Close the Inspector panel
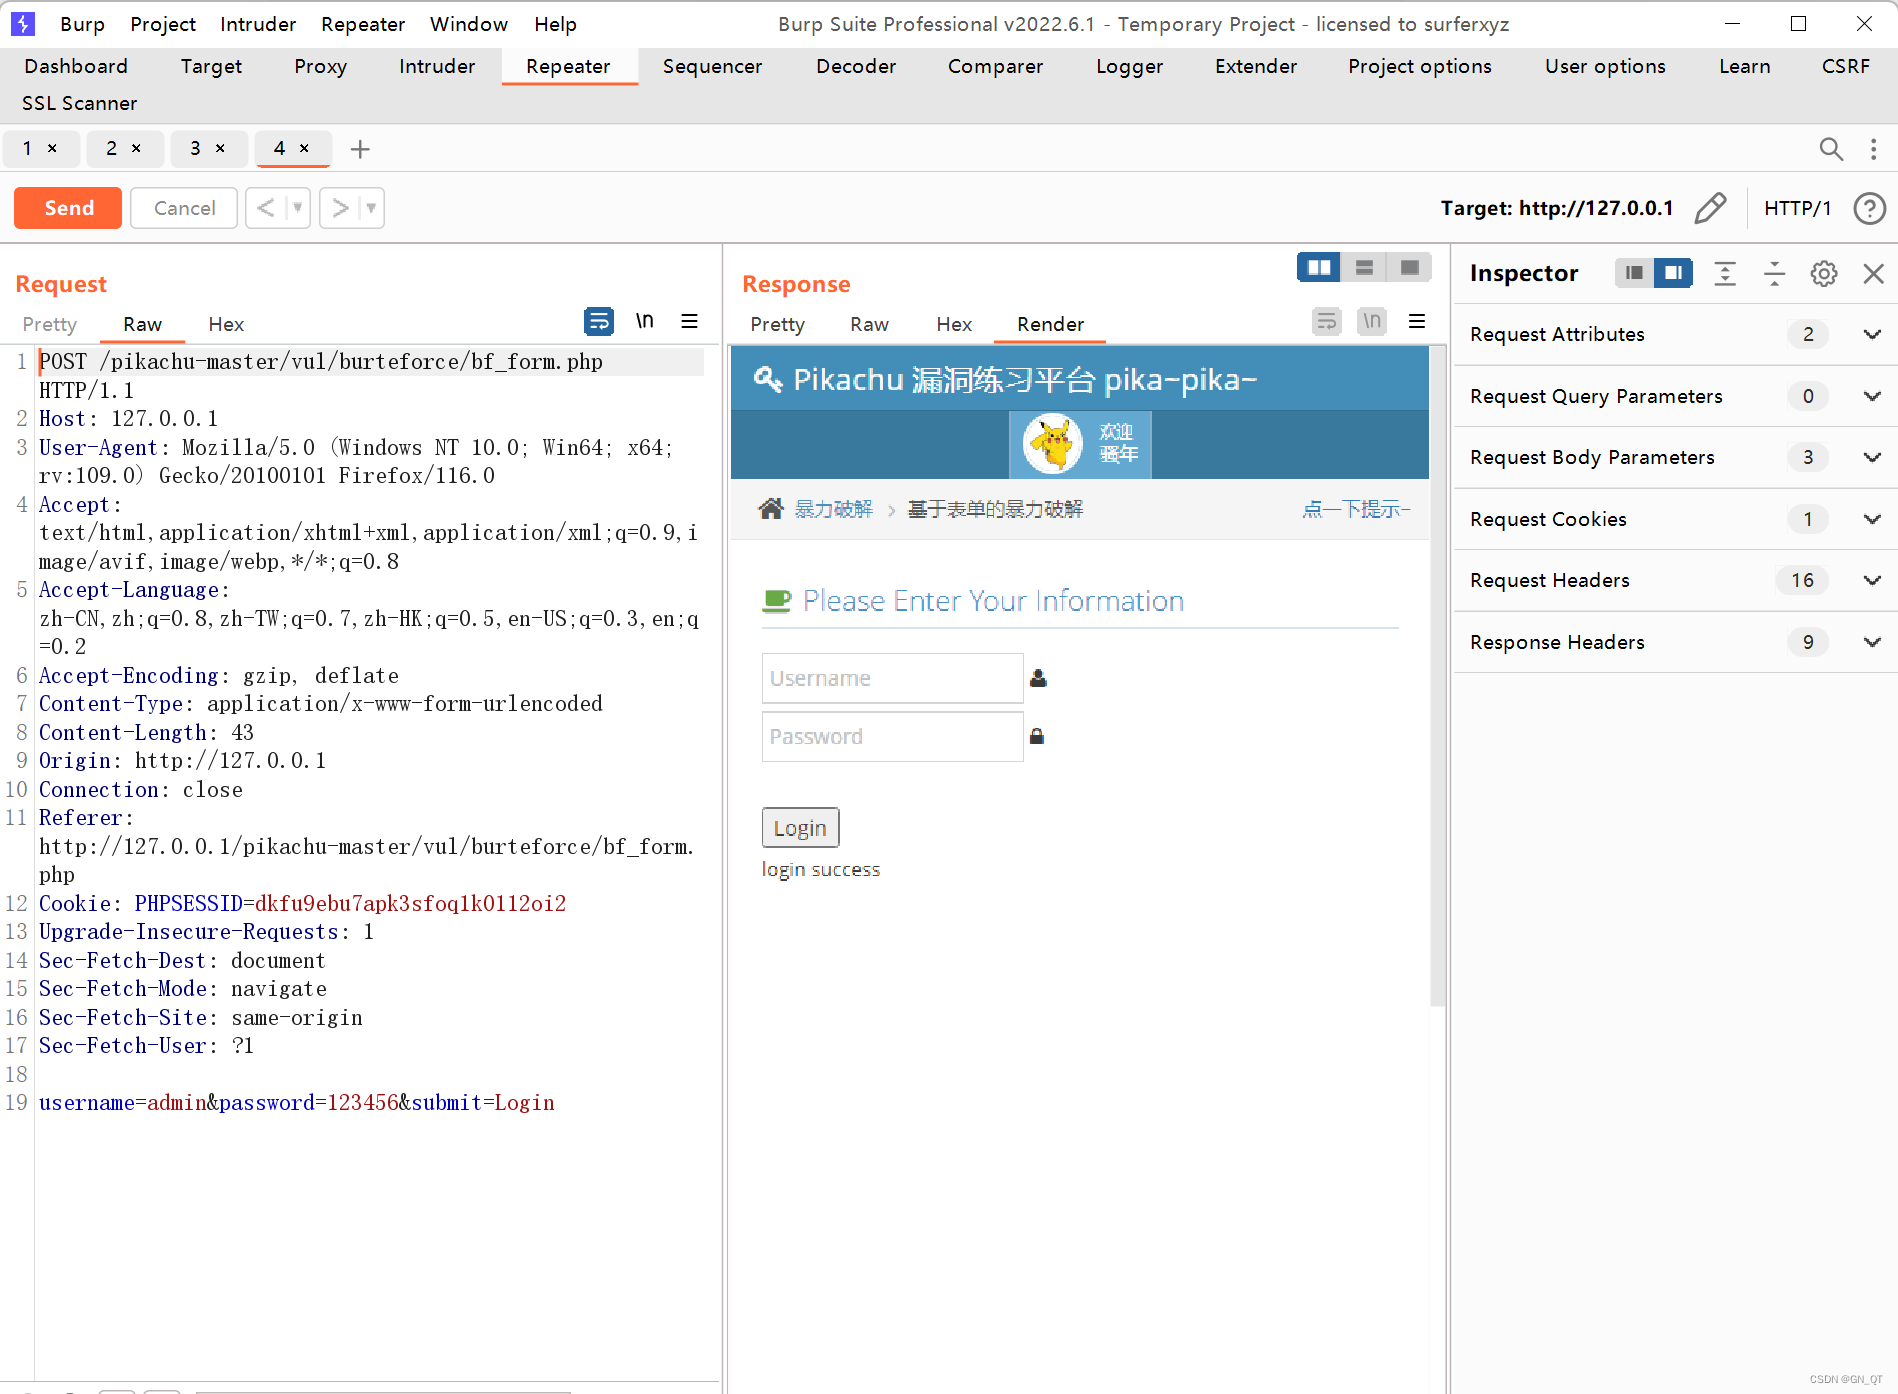This screenshot has width=1898, height=1394. 1874,273
